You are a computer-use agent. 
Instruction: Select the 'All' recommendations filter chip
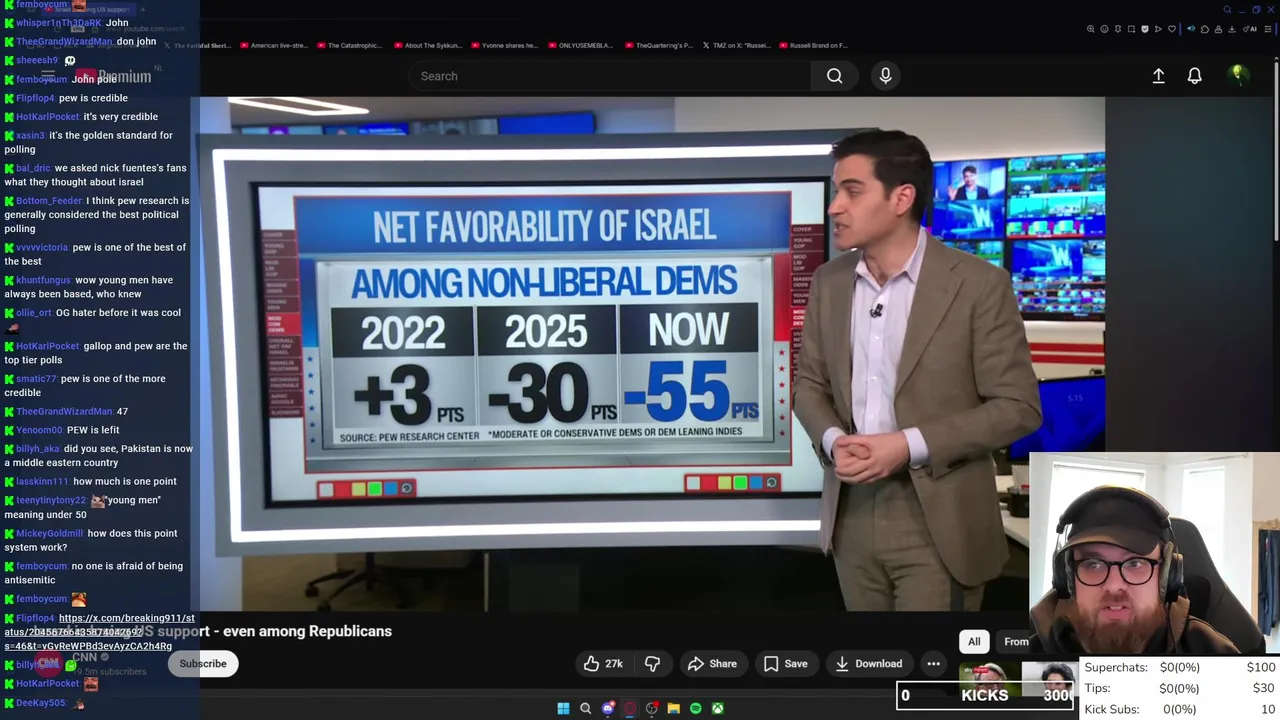974,641
